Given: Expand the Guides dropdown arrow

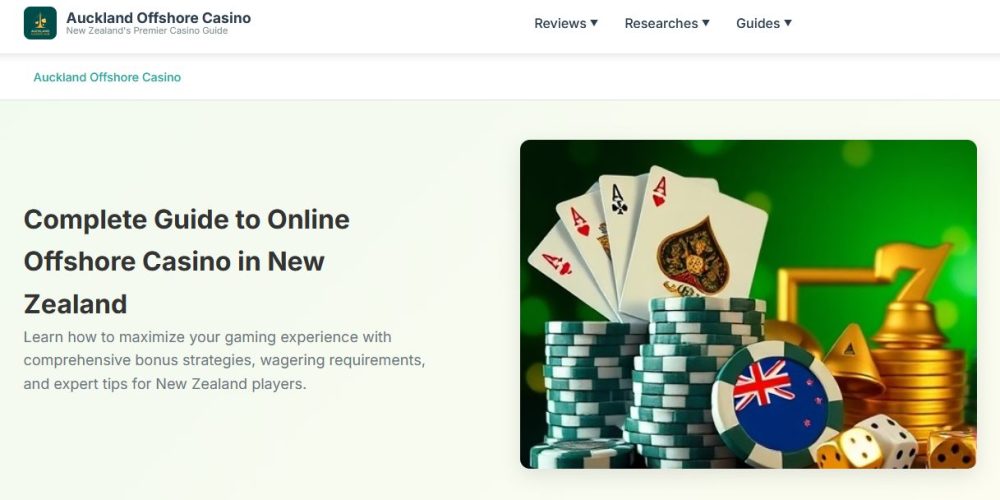Looking at the screenshot, I should click(788, 23).
